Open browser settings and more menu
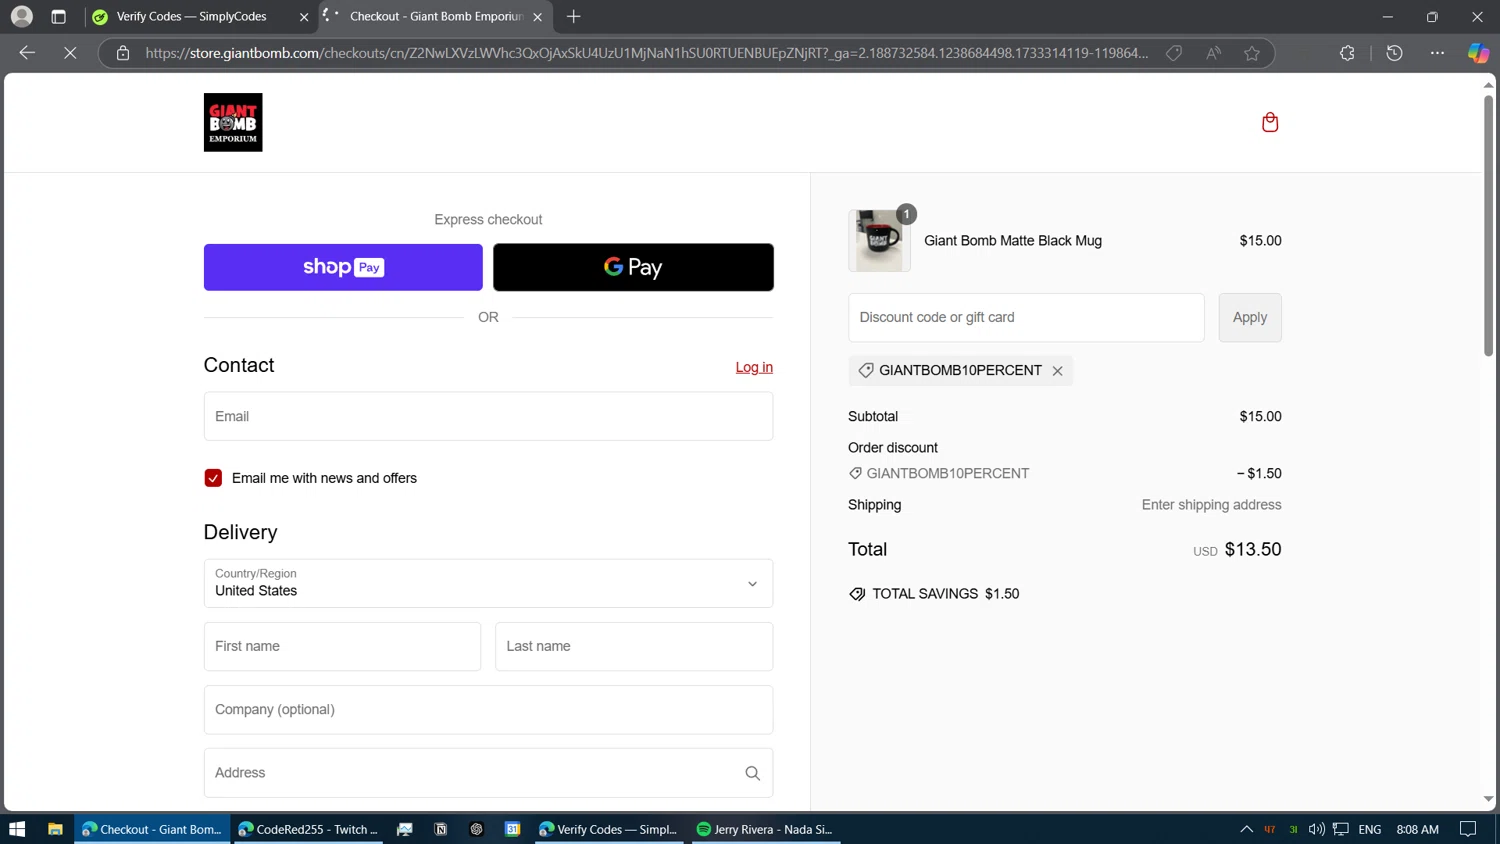 click(x=1437, y=53)
